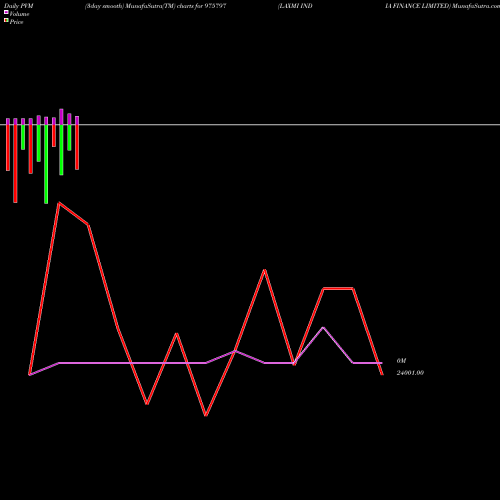Click the FINANCE LIMITED MunafaSutra.com text
500x500 pixels.
(445, 6)
